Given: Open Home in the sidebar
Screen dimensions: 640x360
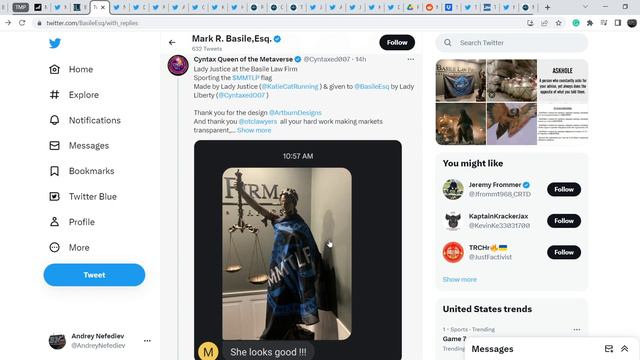Looking at the screenshot, I should [x=71, y=69].
